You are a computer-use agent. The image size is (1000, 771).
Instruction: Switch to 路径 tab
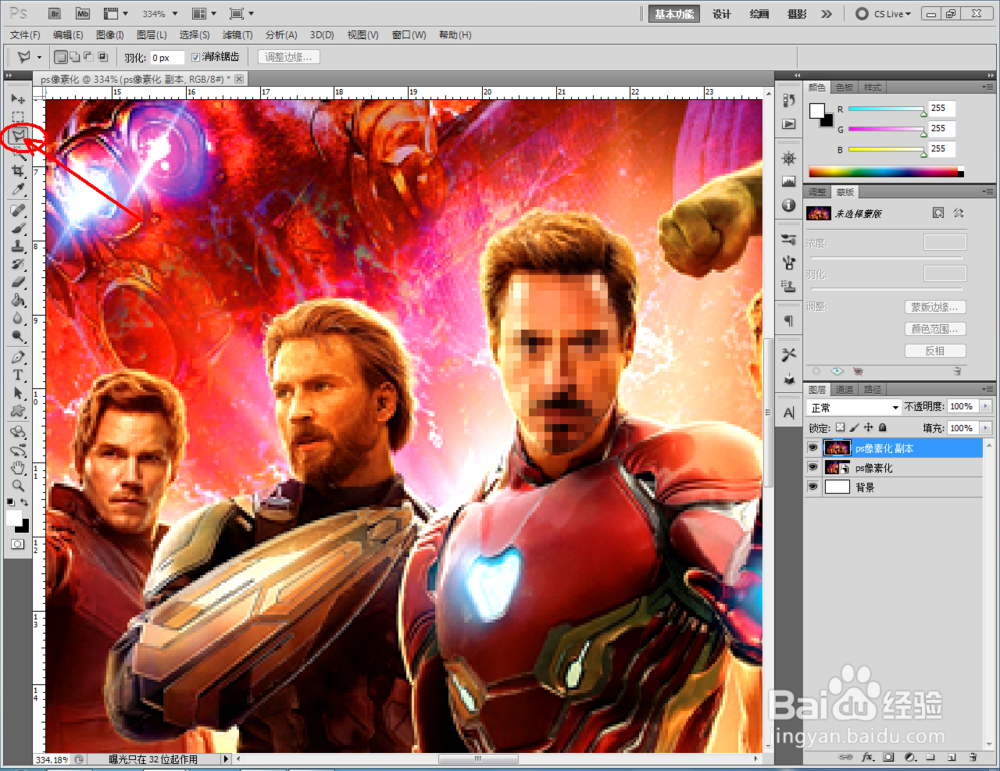tap(872, 390)
